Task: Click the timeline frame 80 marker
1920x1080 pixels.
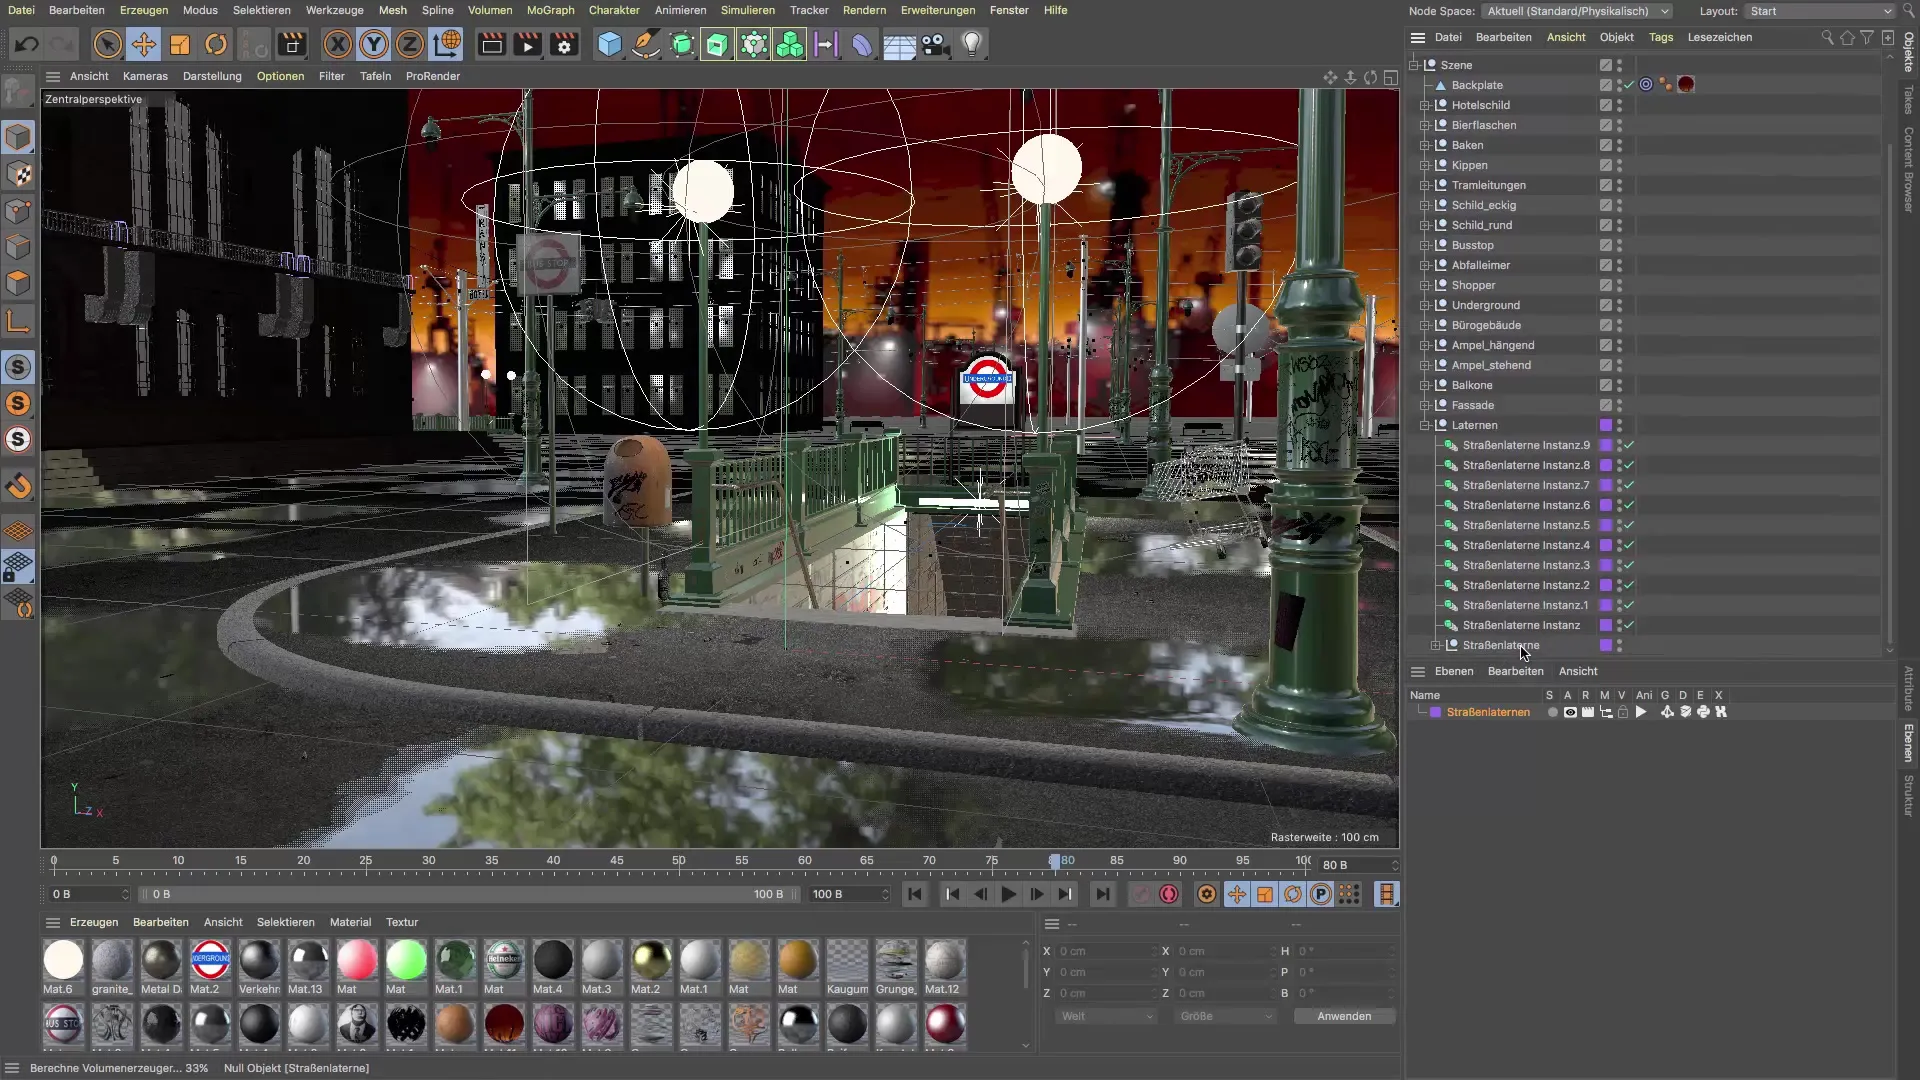Action: 1054,861
